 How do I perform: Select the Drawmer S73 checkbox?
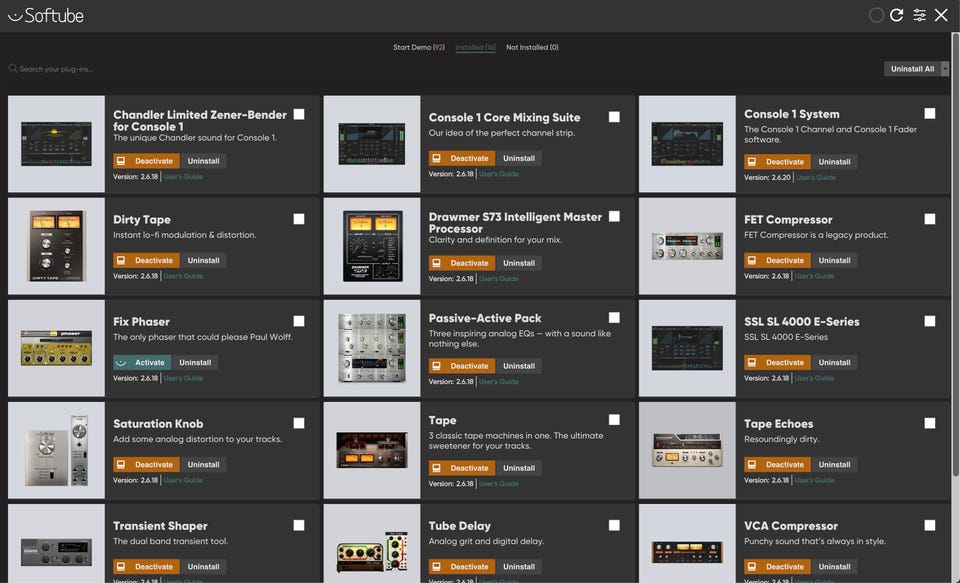pyautogui.click(x=614, y=216)
